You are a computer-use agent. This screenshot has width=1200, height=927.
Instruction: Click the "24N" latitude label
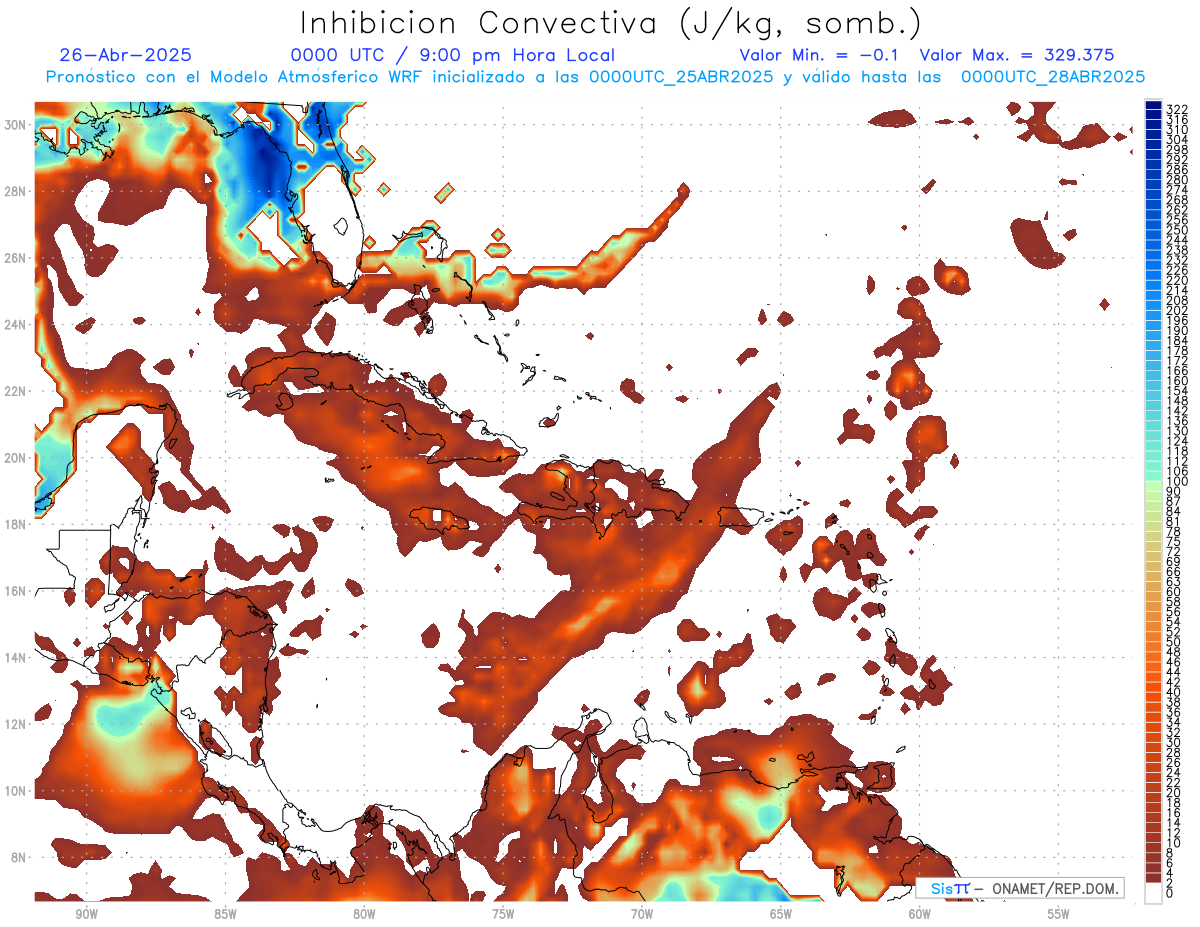coord(17,325)
